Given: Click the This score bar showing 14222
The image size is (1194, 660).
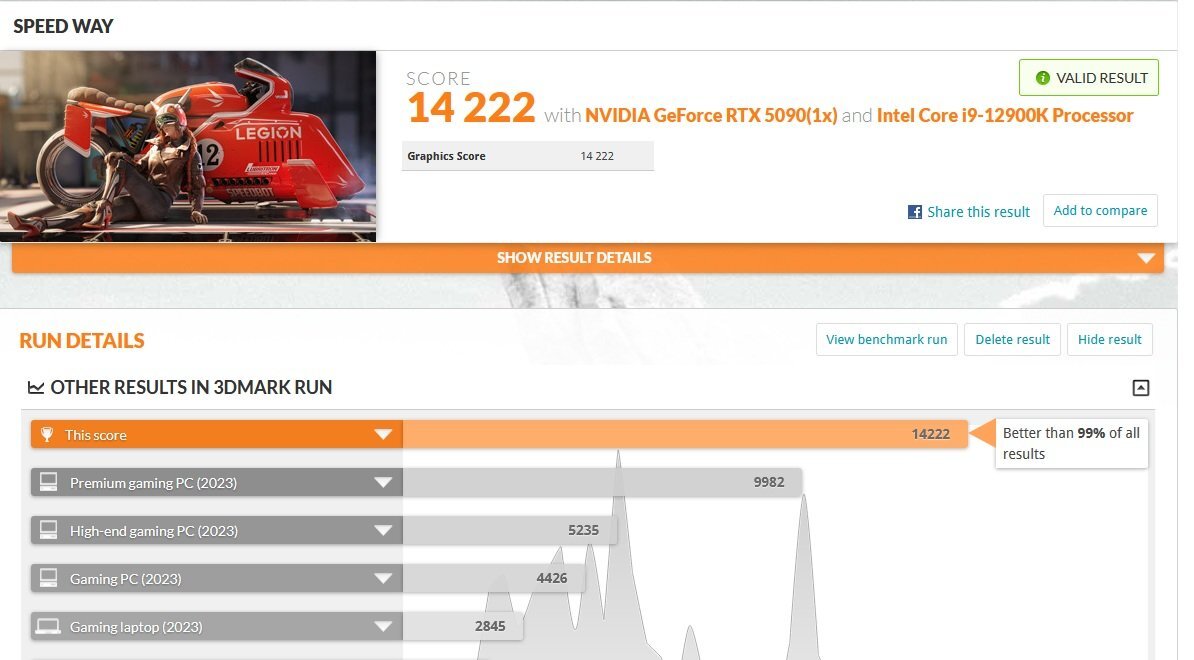Looking at the screenshot, I should [x=685, y=434].
